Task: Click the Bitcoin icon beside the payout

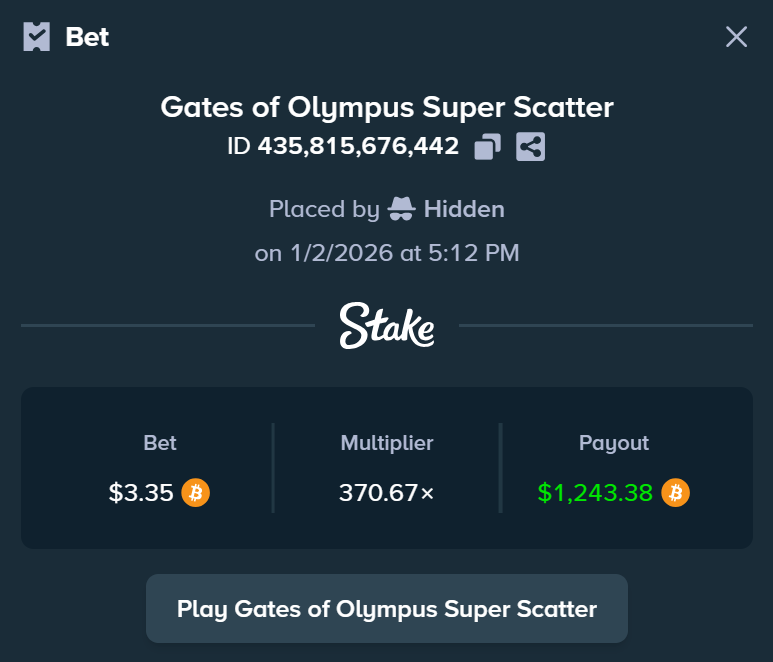Action: point(675,493)
